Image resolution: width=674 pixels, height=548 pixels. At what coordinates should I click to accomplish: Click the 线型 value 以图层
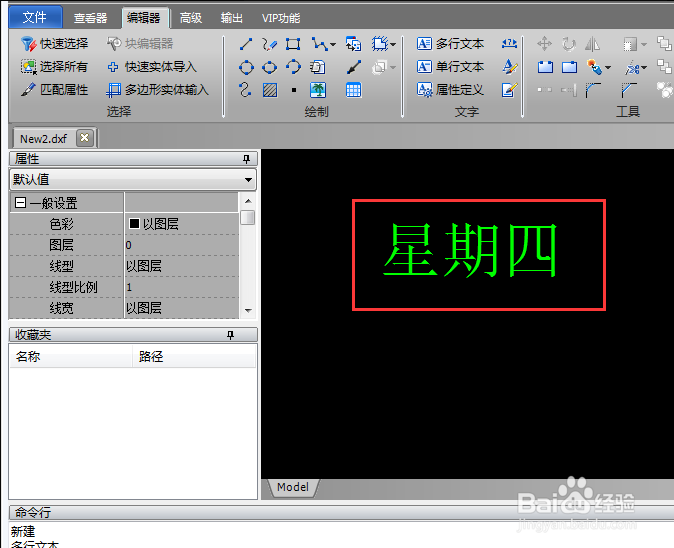pyautogui.click(x=181, y=266)
